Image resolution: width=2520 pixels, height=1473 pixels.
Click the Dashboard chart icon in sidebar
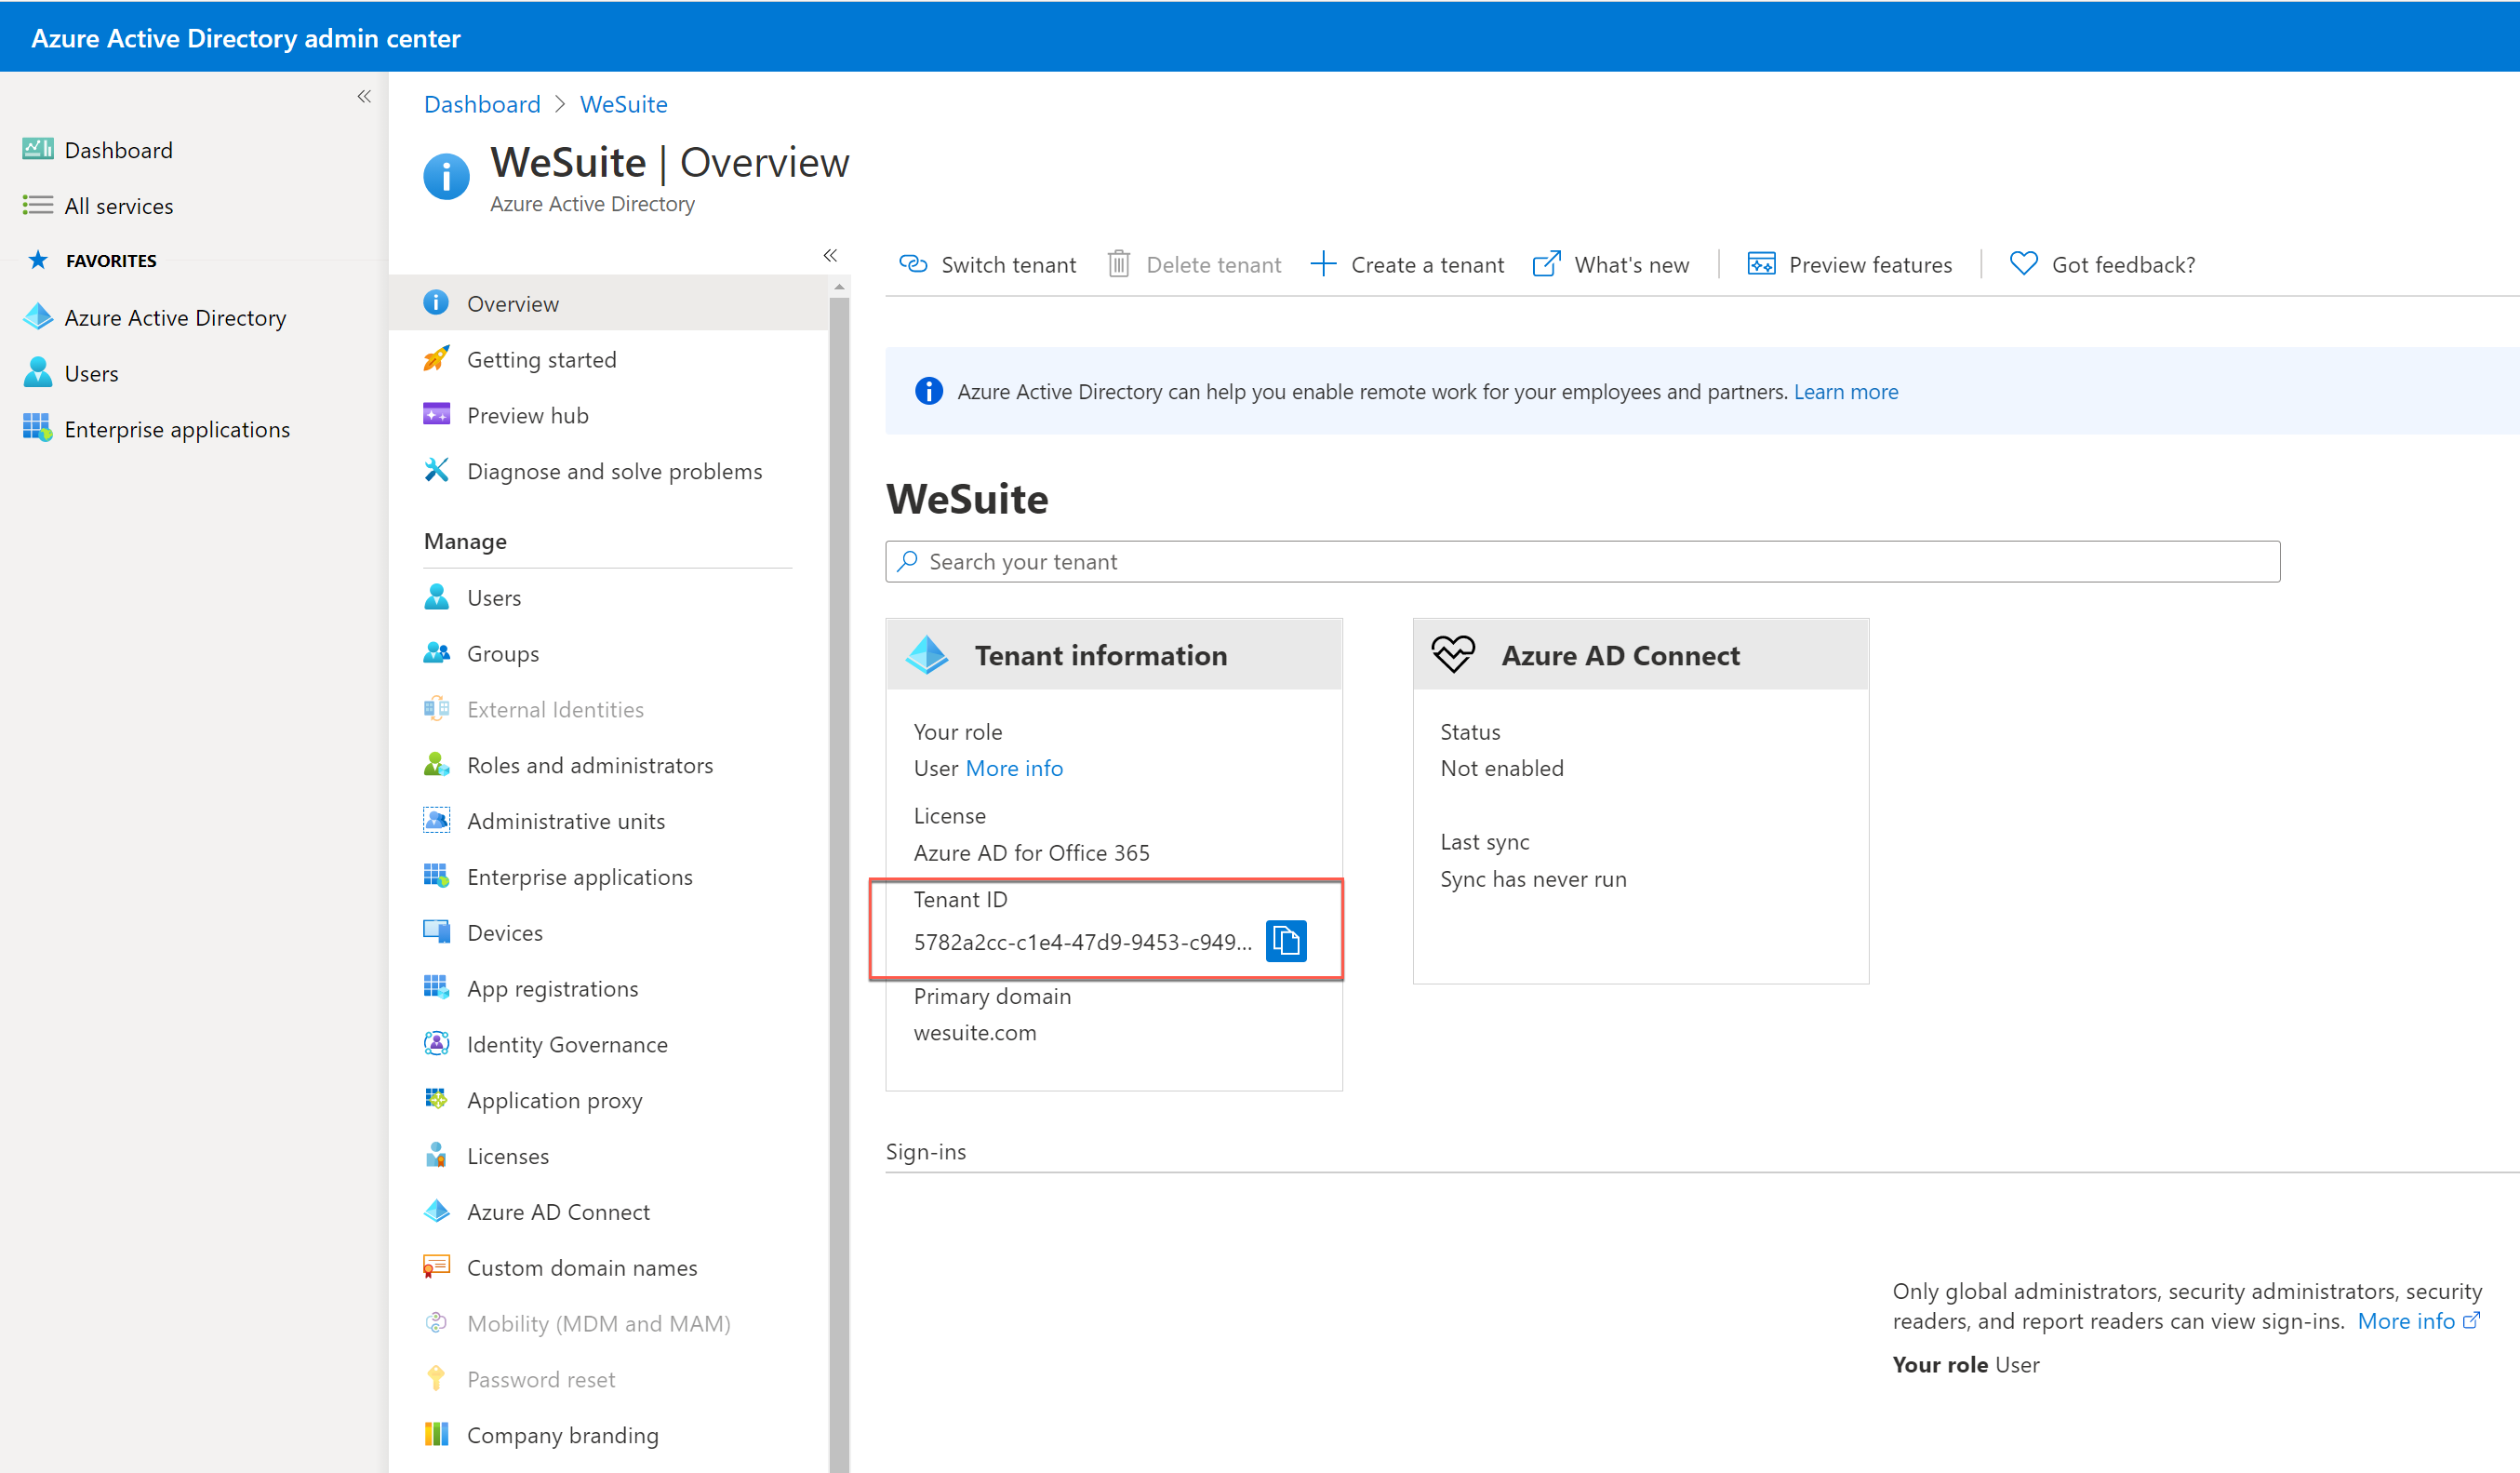click(x=38, y=149)
